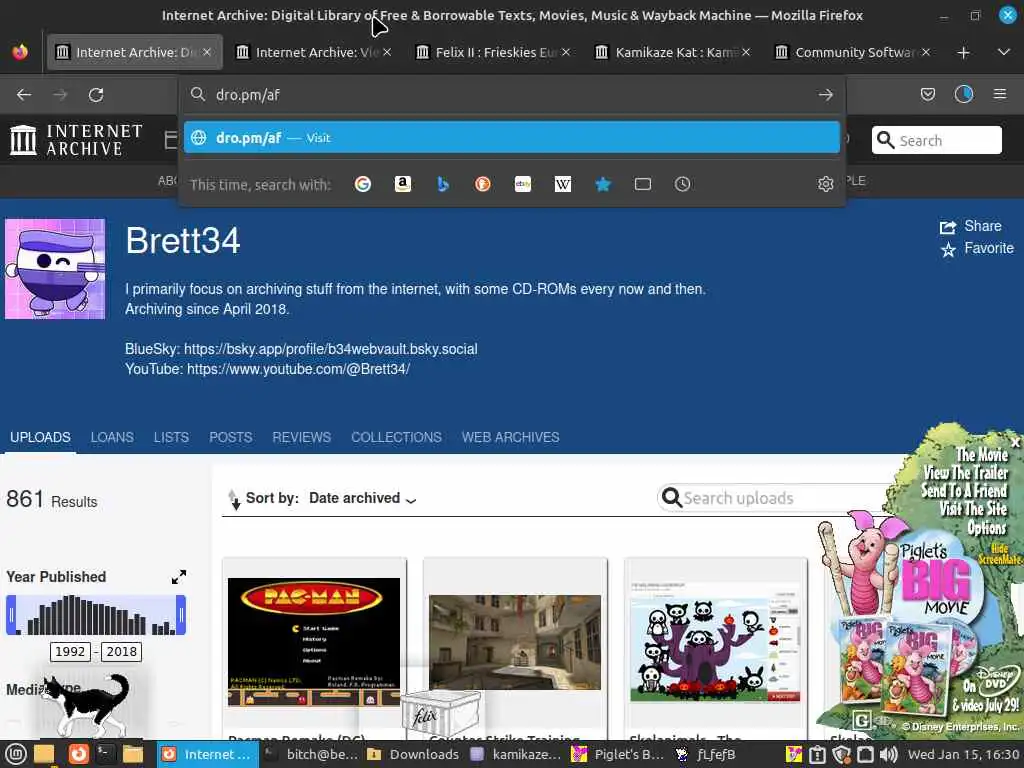1024x768 pixels.
Task: Toggle sort direction arrows
Action: [234, 500]
